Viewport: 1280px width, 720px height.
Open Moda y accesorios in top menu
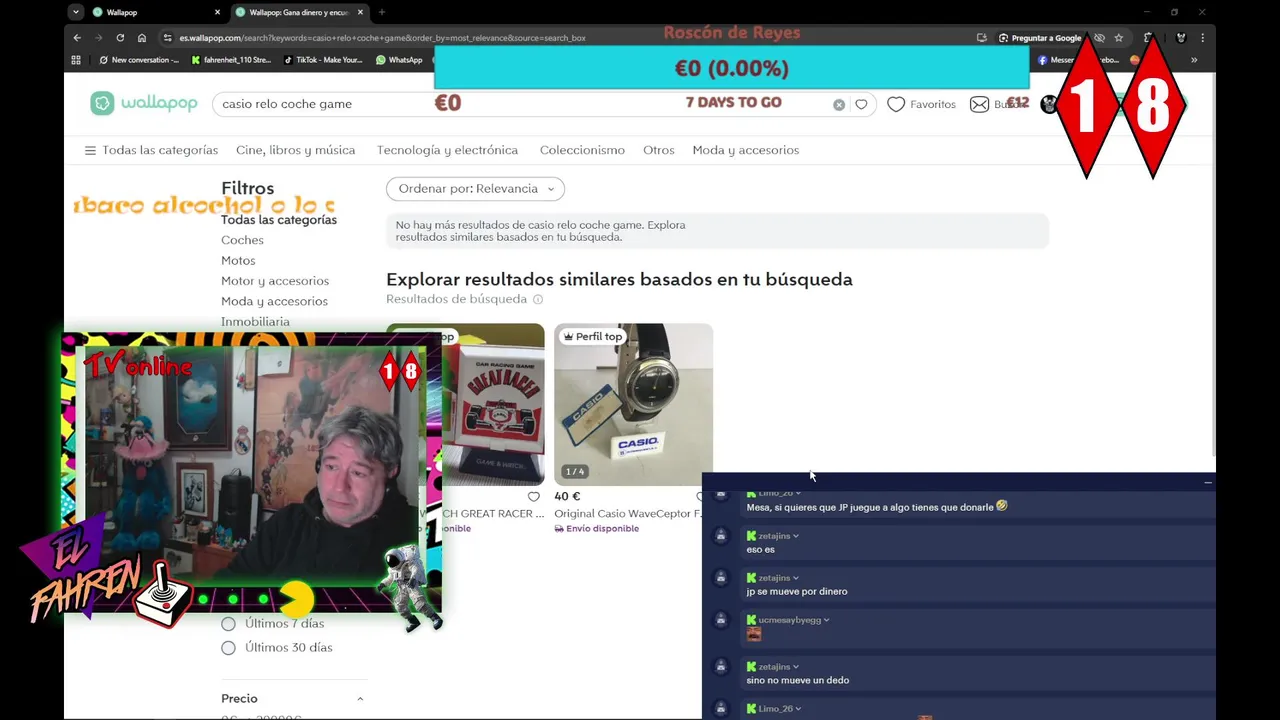[746, 150]
